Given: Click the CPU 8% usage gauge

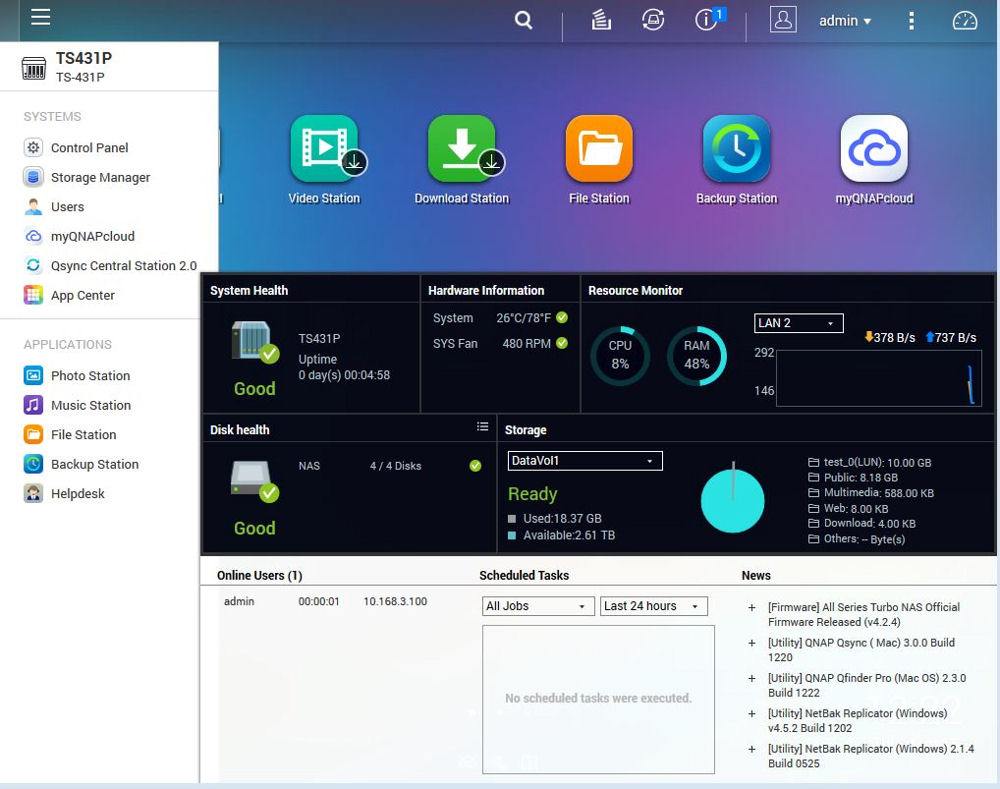Looking at the screenshot, I should tap(620, 355).
